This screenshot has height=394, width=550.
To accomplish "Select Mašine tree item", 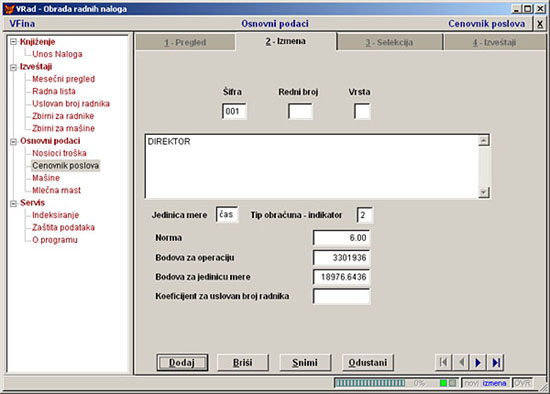I will pos(46,178).
